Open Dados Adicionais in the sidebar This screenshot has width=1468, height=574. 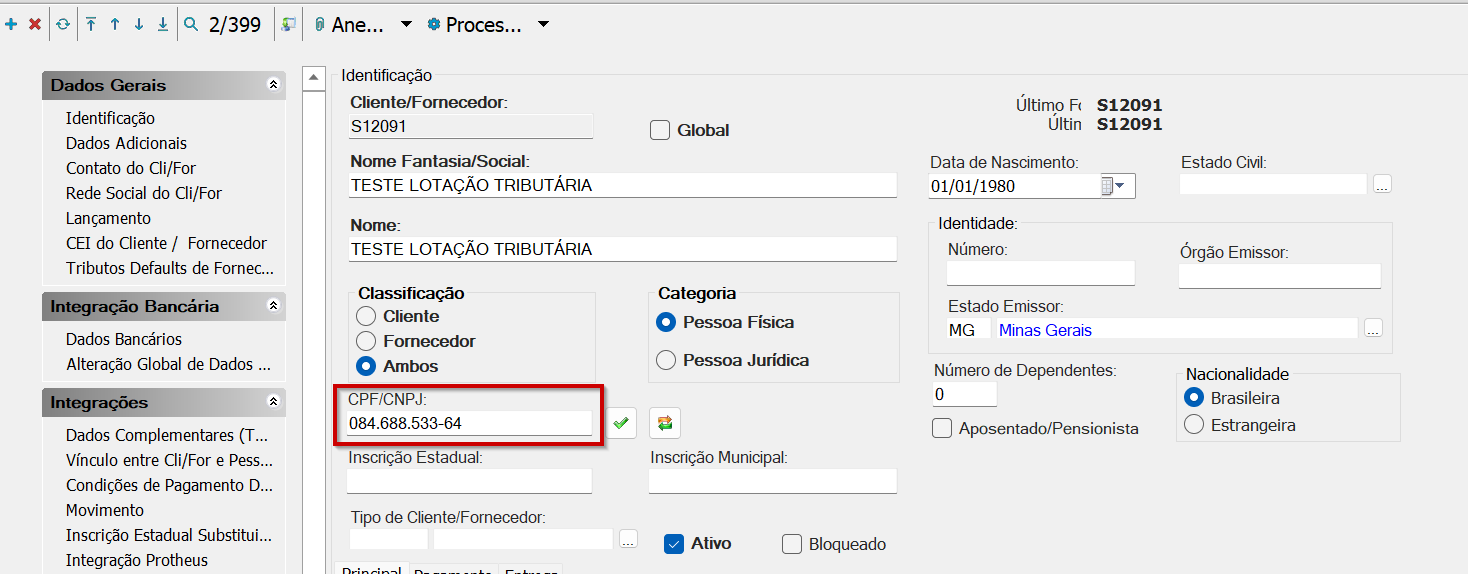click(126, 143)
